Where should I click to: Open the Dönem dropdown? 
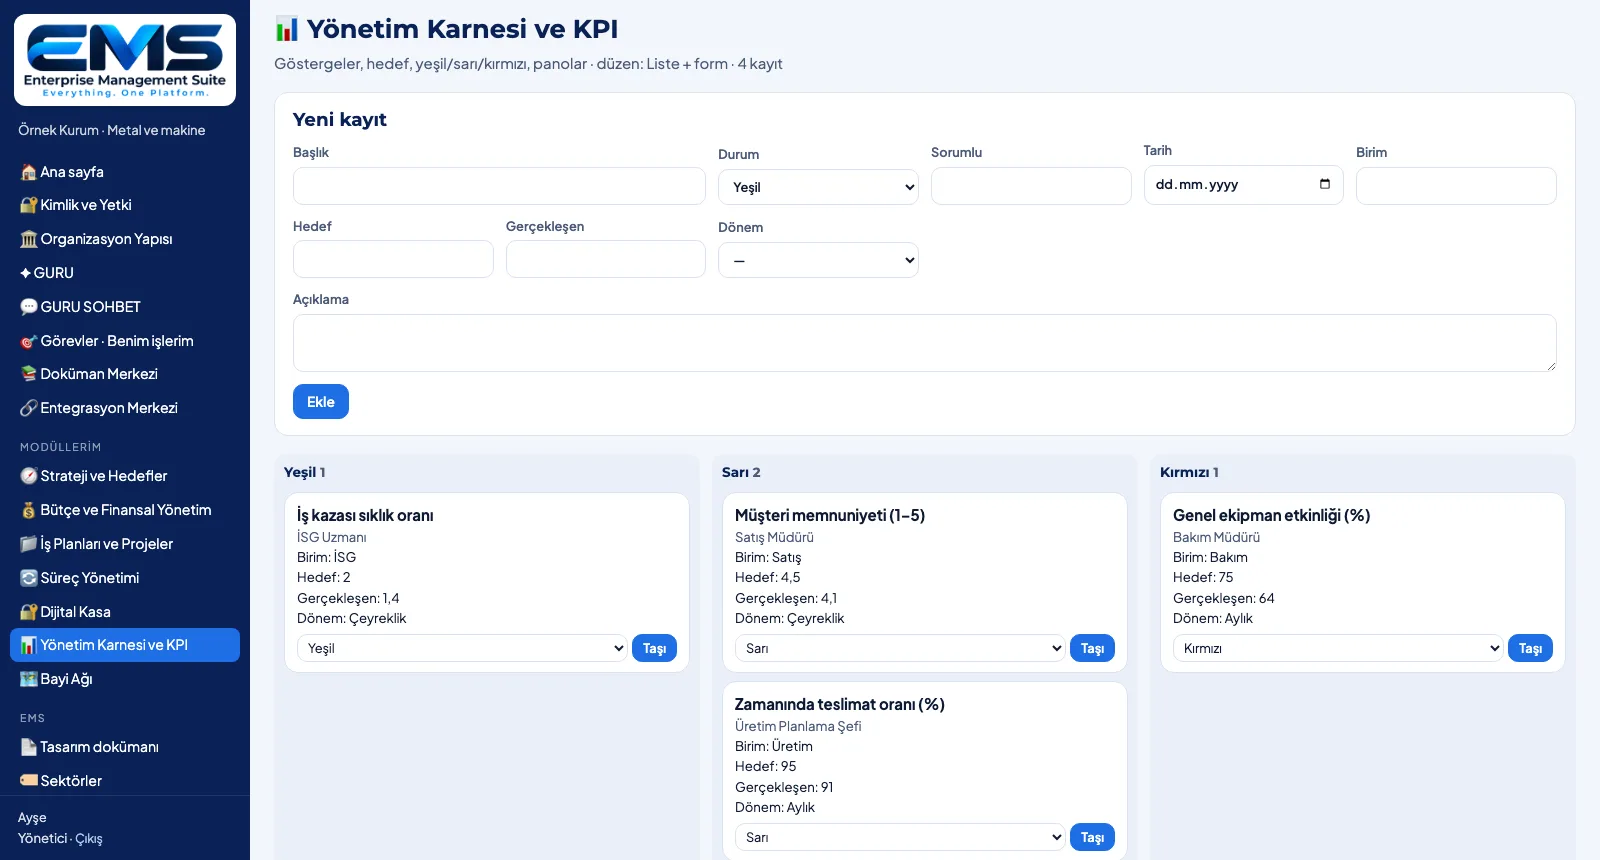point(818,260)
